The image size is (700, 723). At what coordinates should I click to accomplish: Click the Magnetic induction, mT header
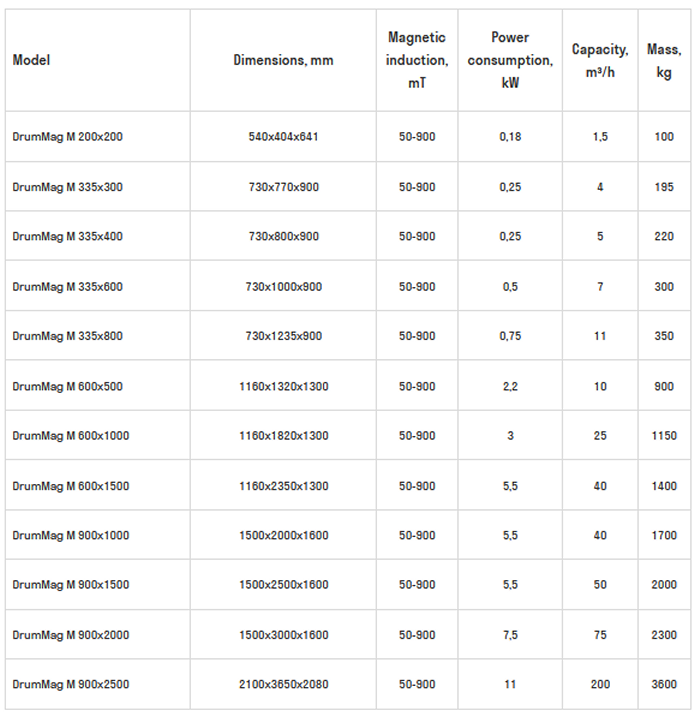(x=417, y=60)
